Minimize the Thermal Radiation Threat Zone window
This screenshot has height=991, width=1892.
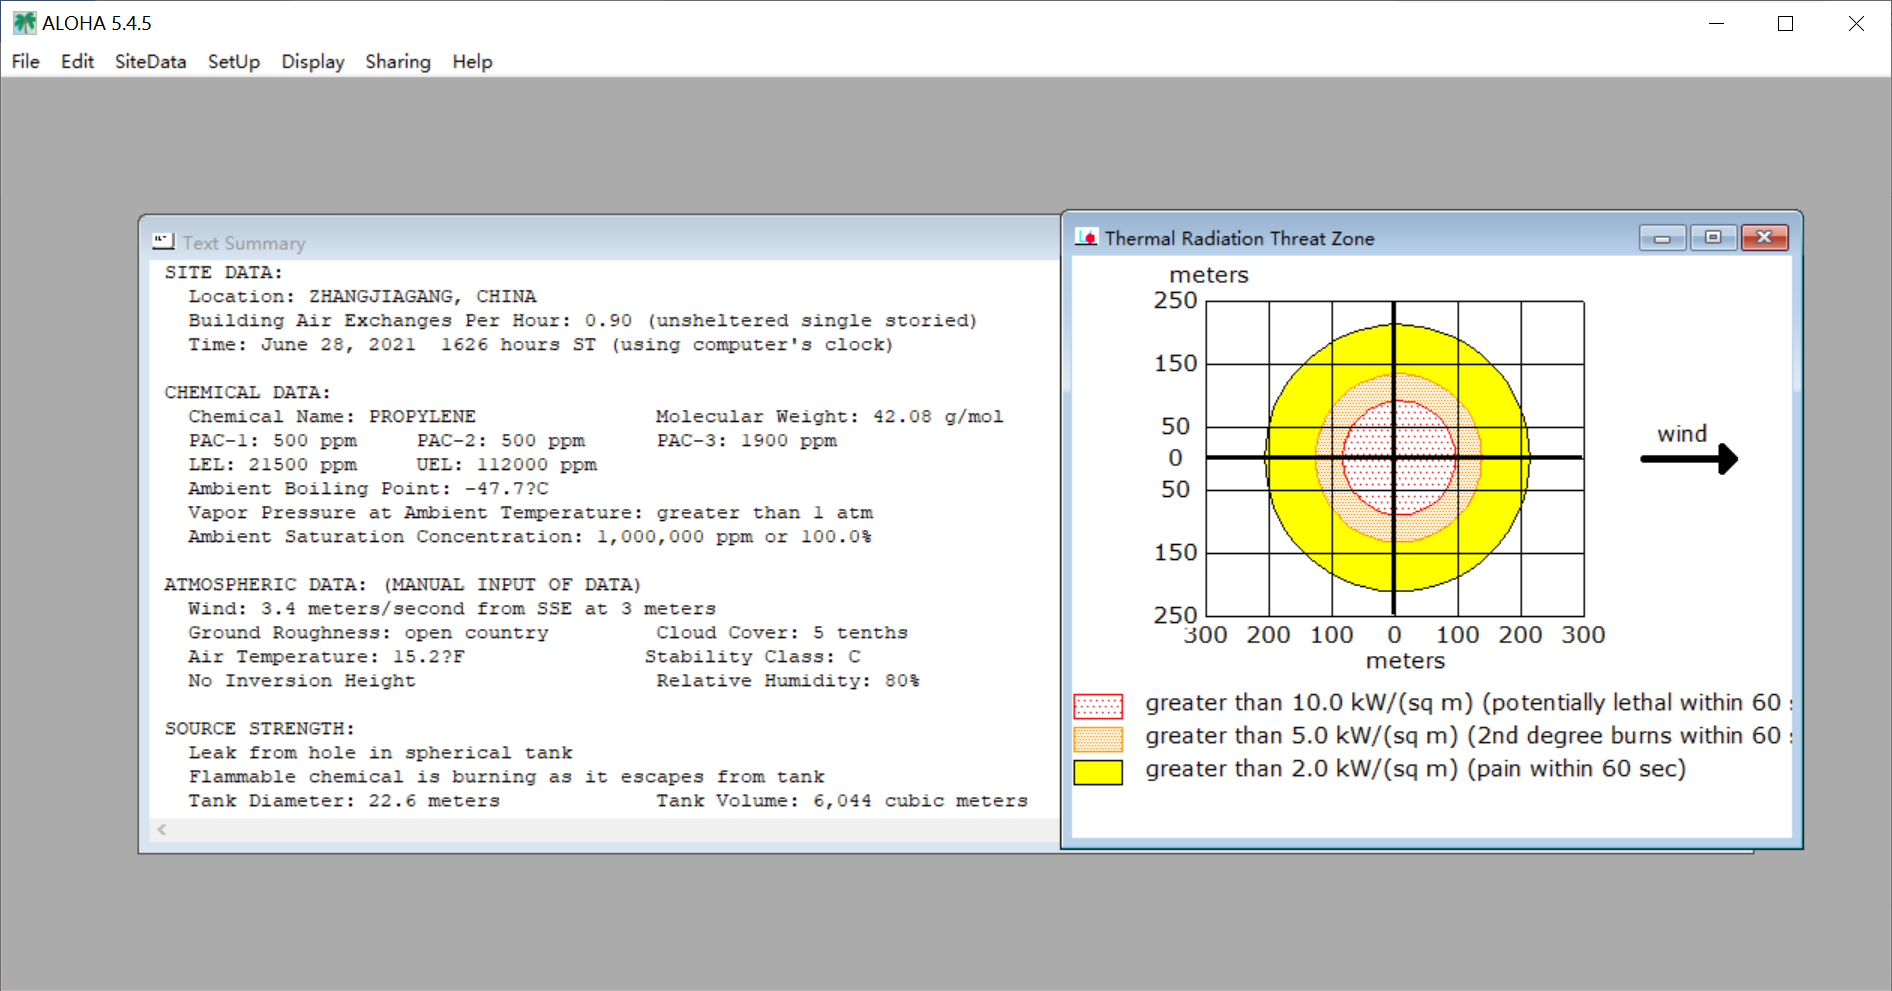pos(1663,238)
